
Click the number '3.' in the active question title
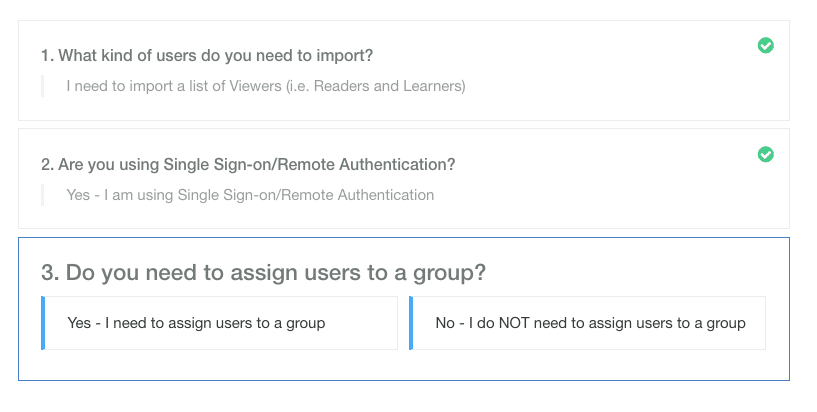[51, 272]
